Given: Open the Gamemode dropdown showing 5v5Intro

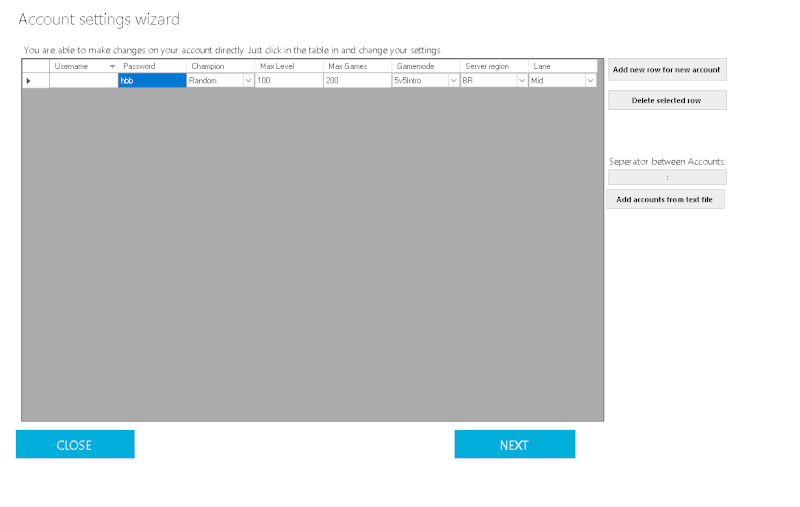Looking at the screenshot, I should 453,81.
